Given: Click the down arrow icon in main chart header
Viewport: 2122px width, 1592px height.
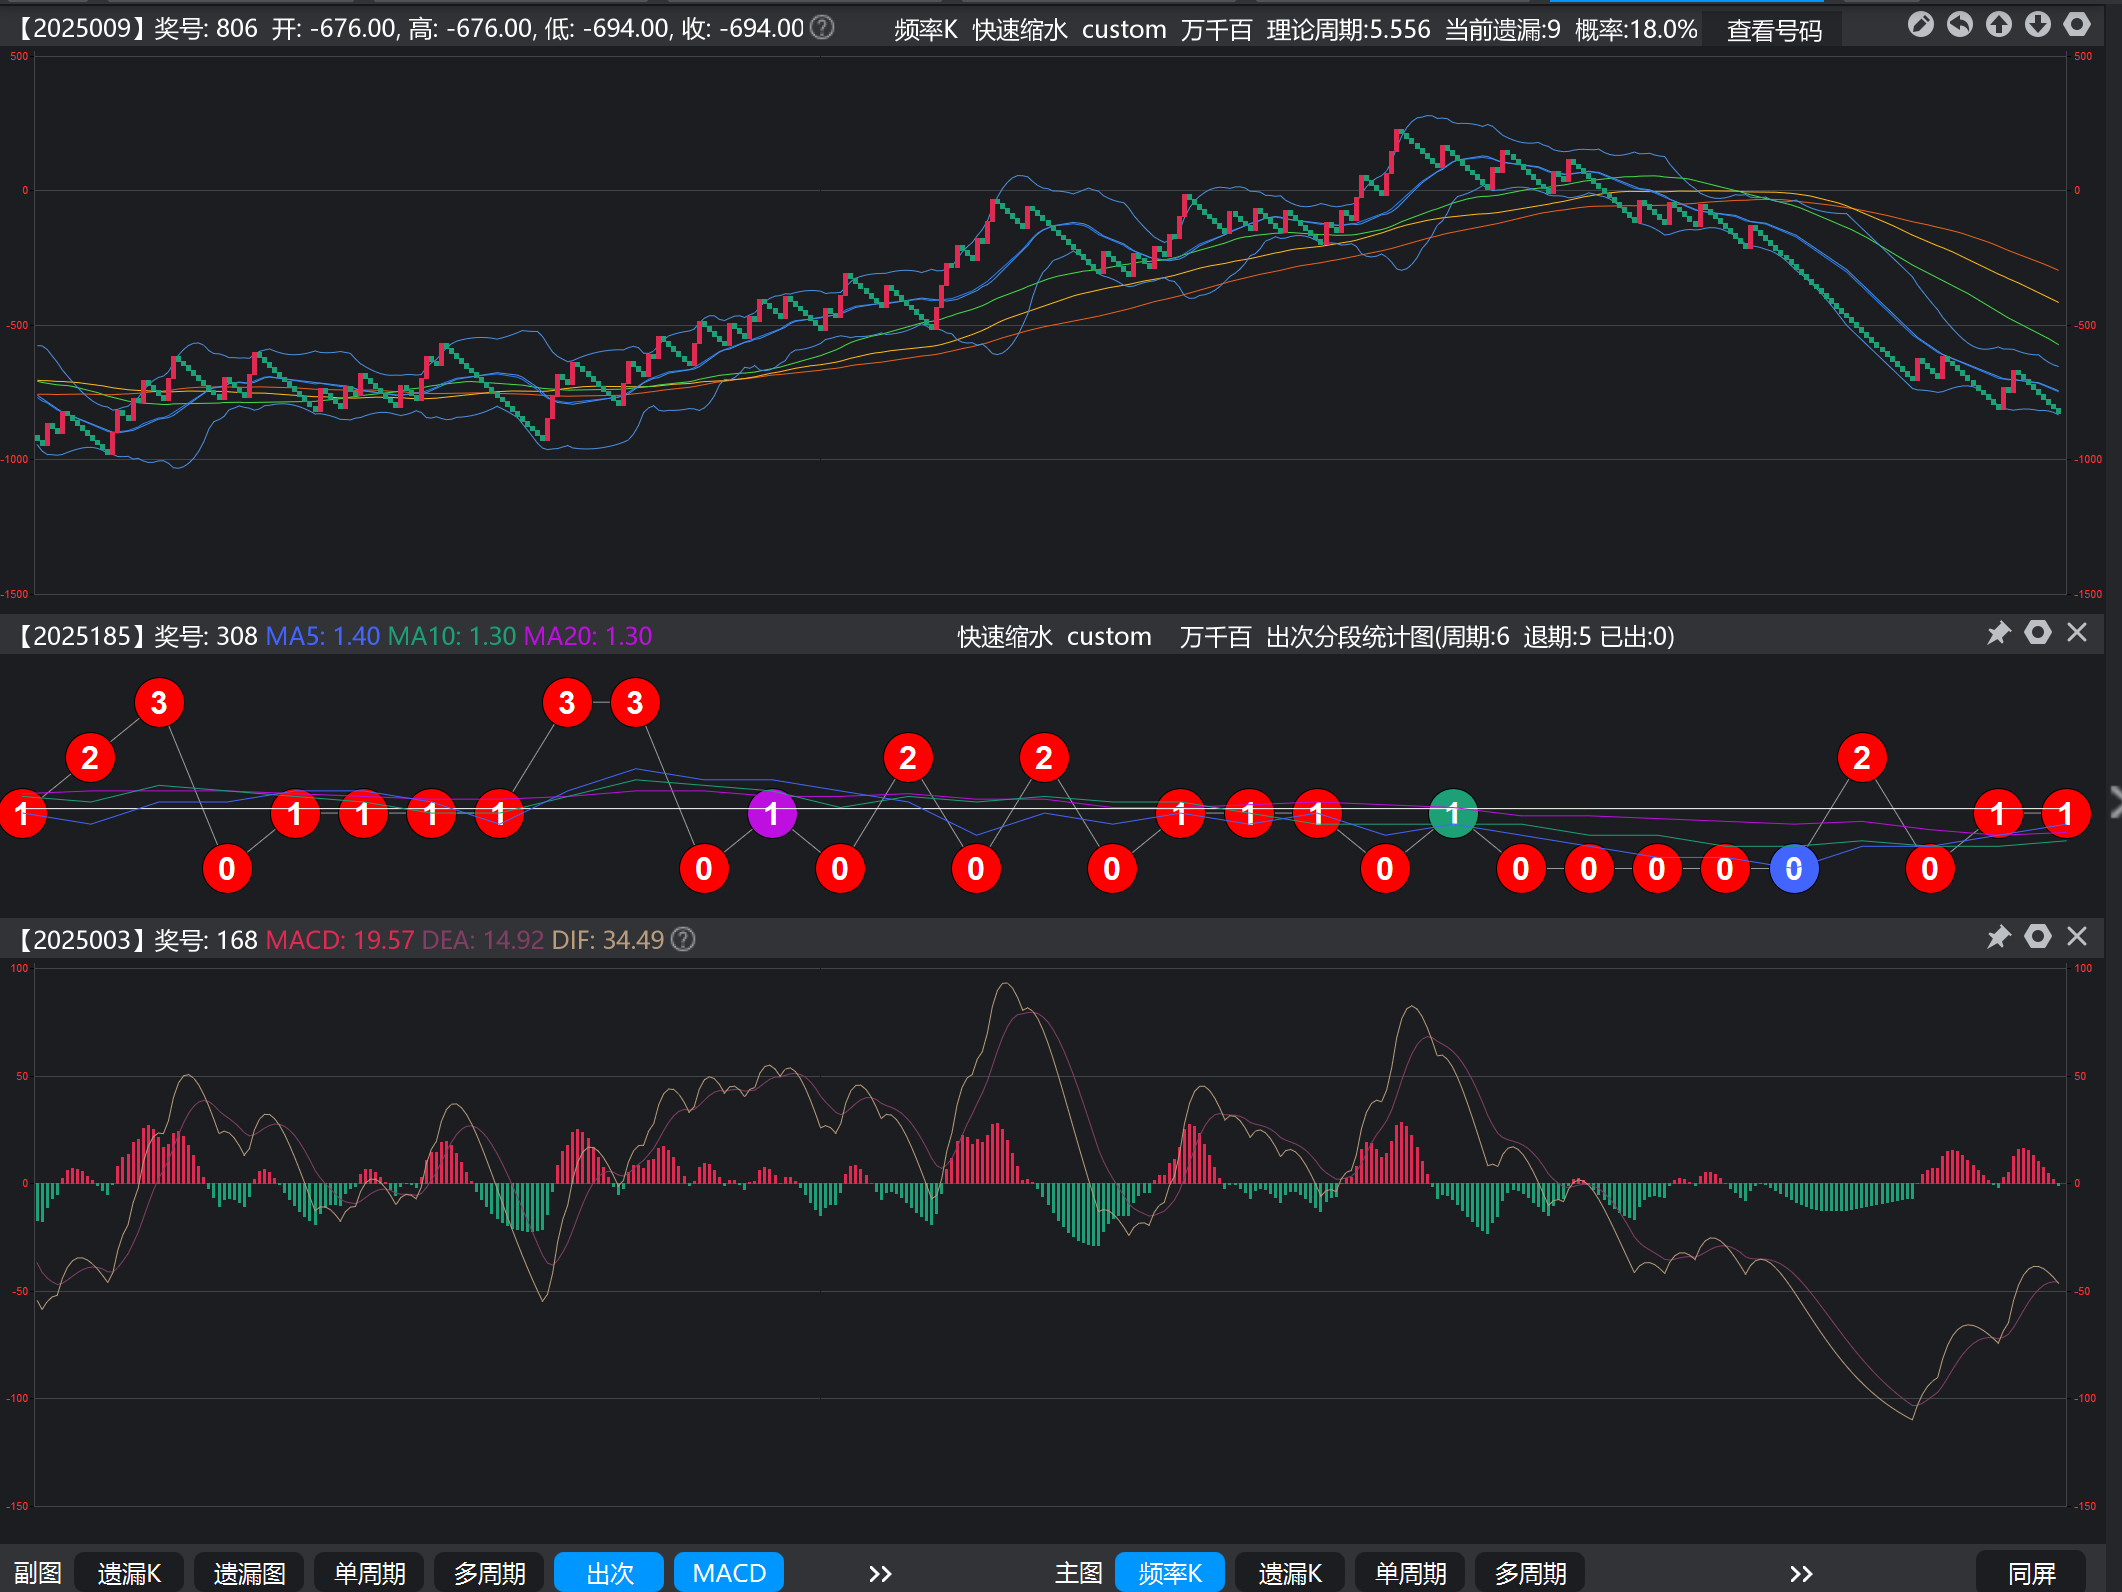Looking at the screenshot, I should click(x=2037, y=25).
